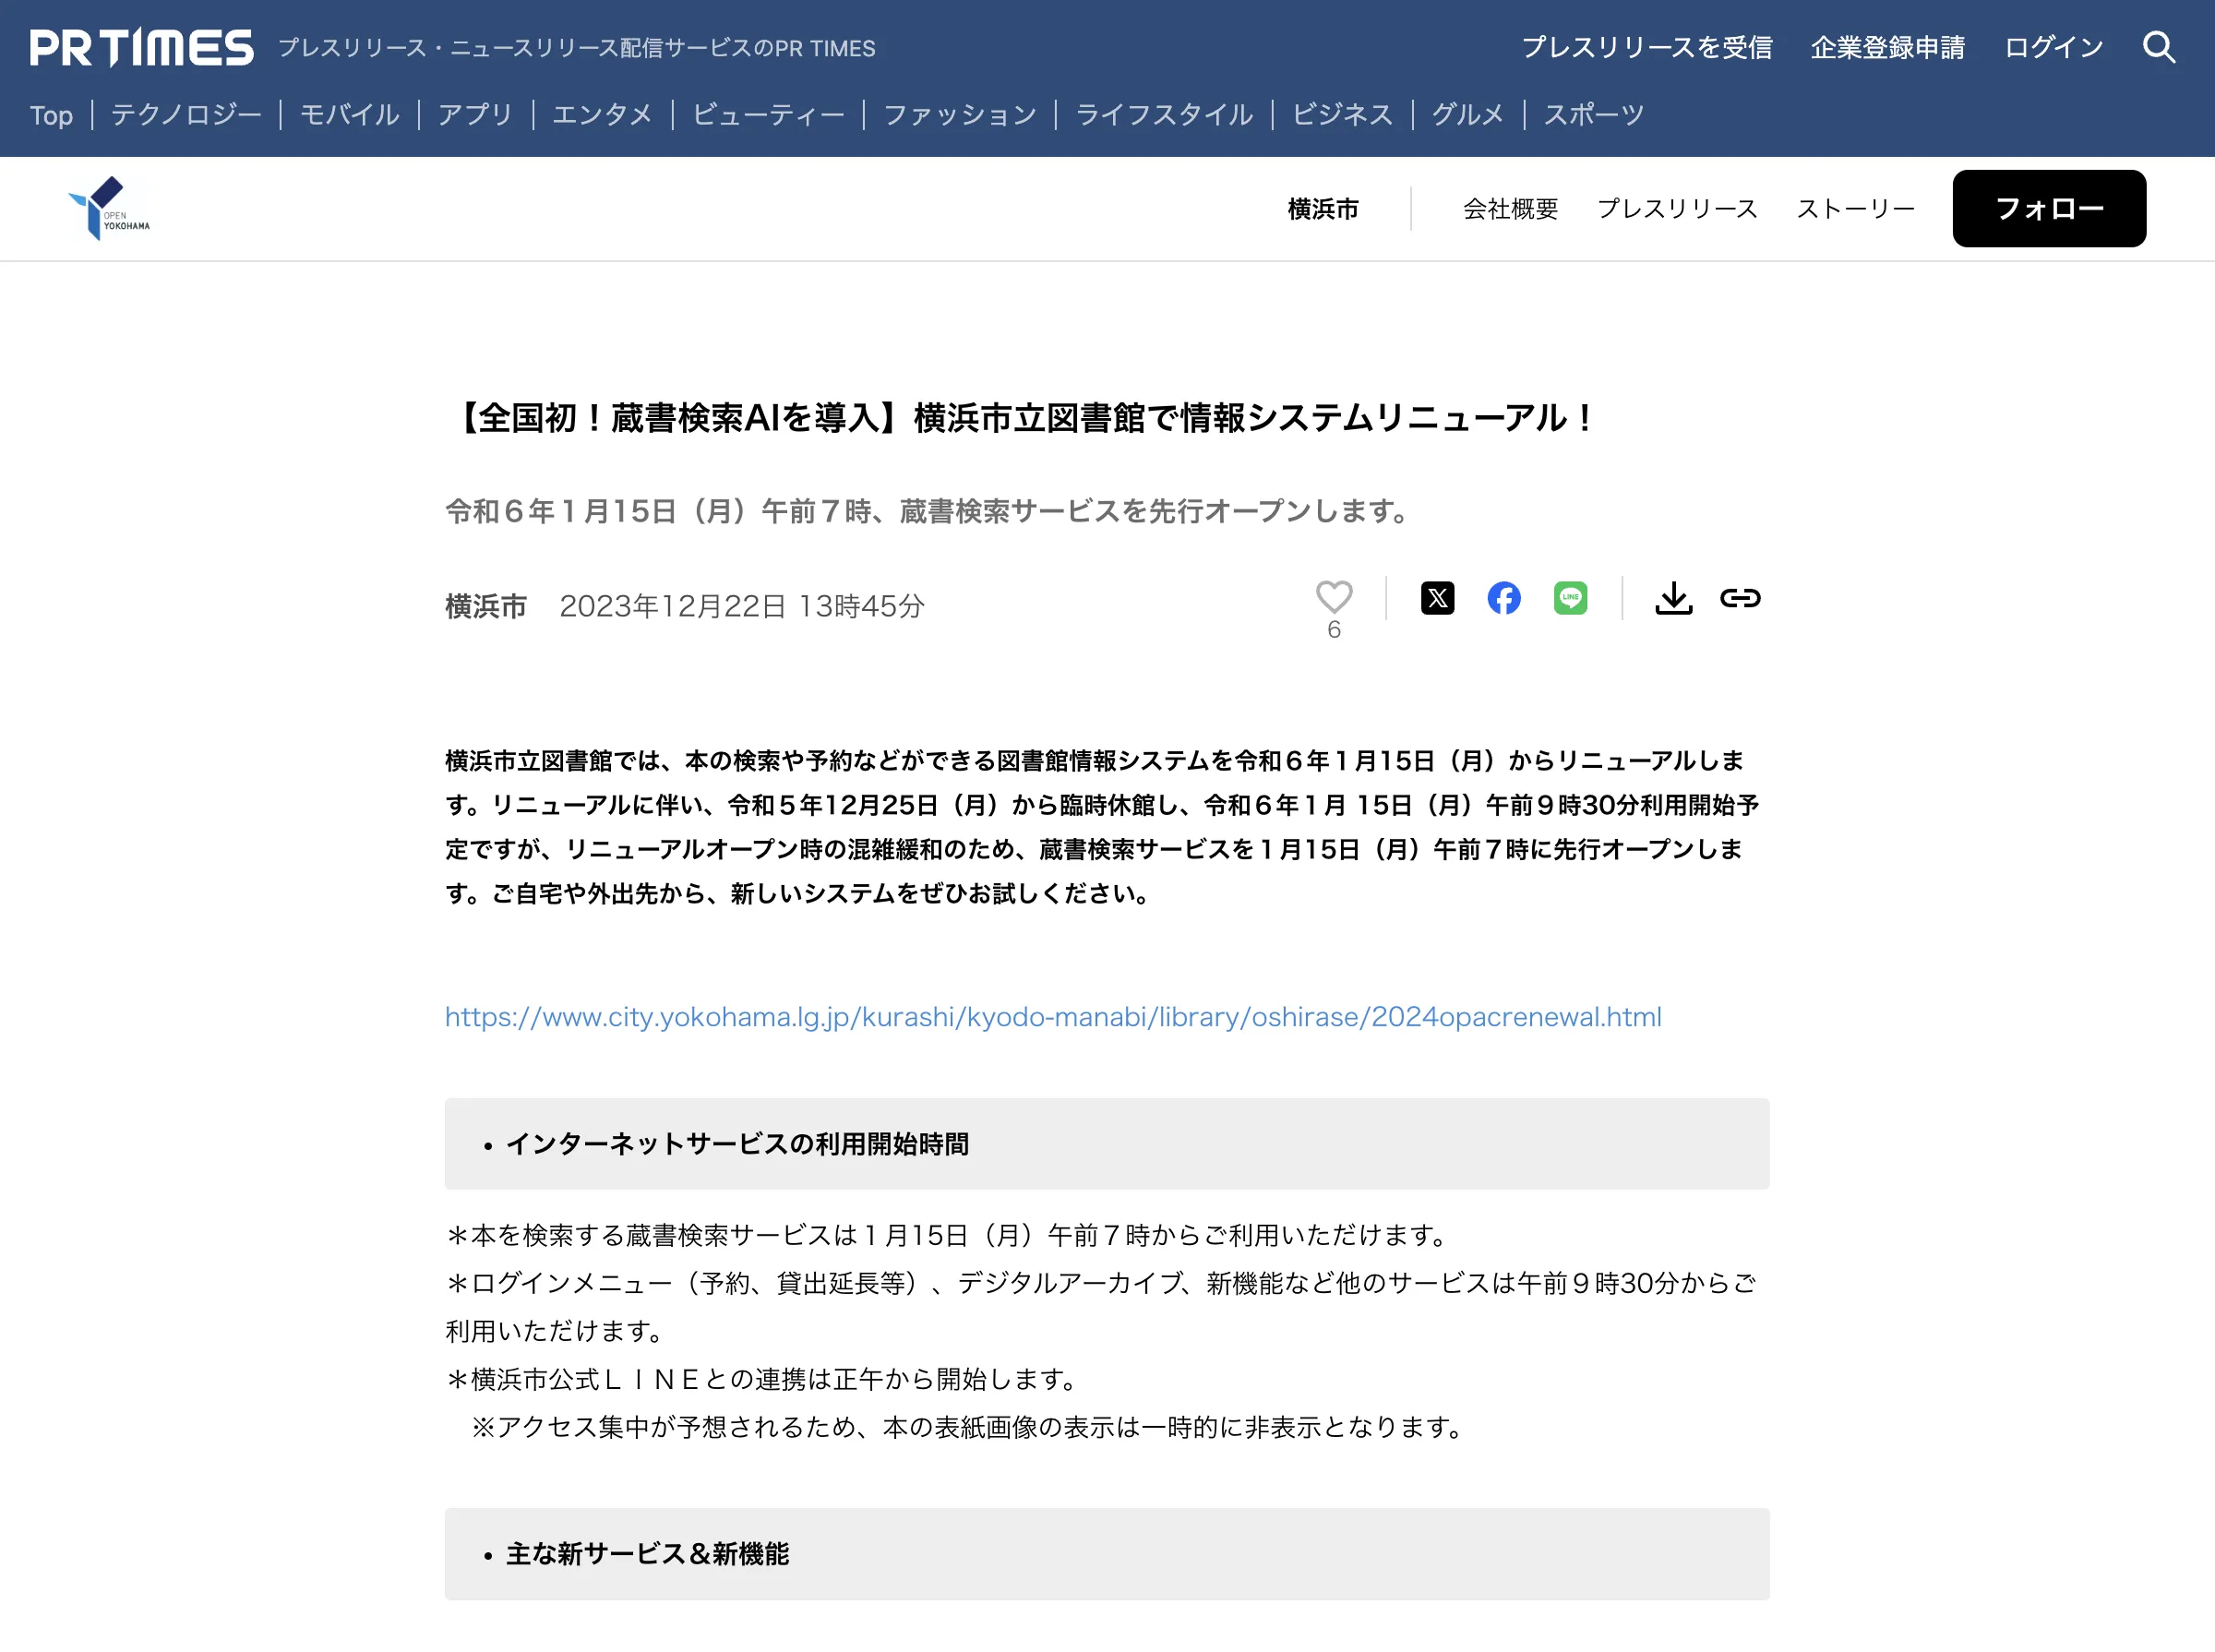Go to グルメ category
2215x1652 pixels.
point(1467,115)
